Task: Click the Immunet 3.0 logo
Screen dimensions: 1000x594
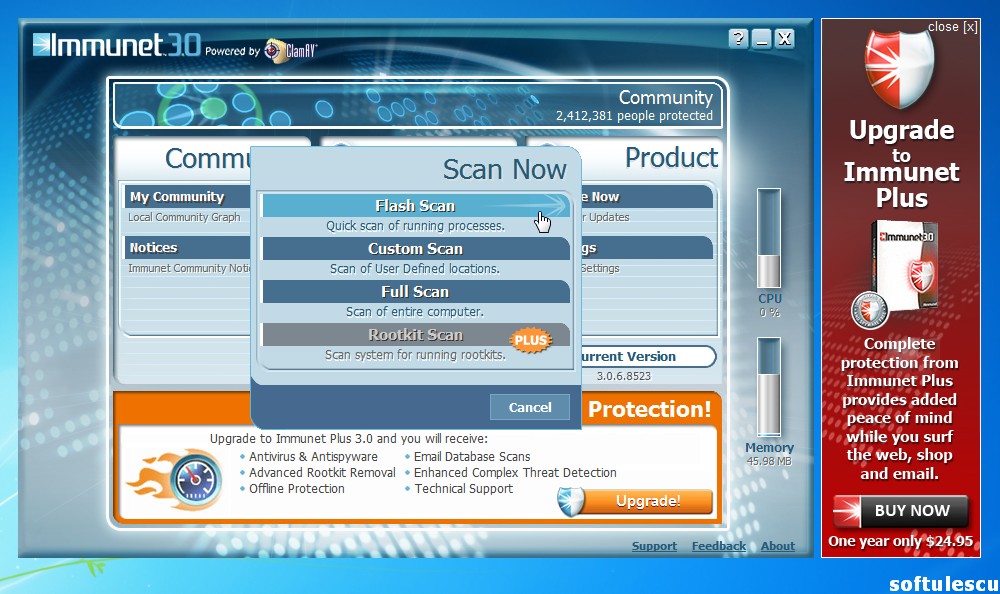Action: click(x=117, y=44)
